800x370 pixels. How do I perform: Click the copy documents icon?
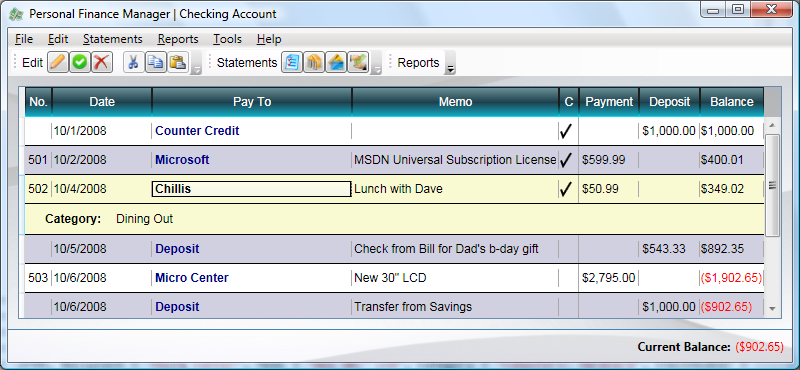pos(156,62)
